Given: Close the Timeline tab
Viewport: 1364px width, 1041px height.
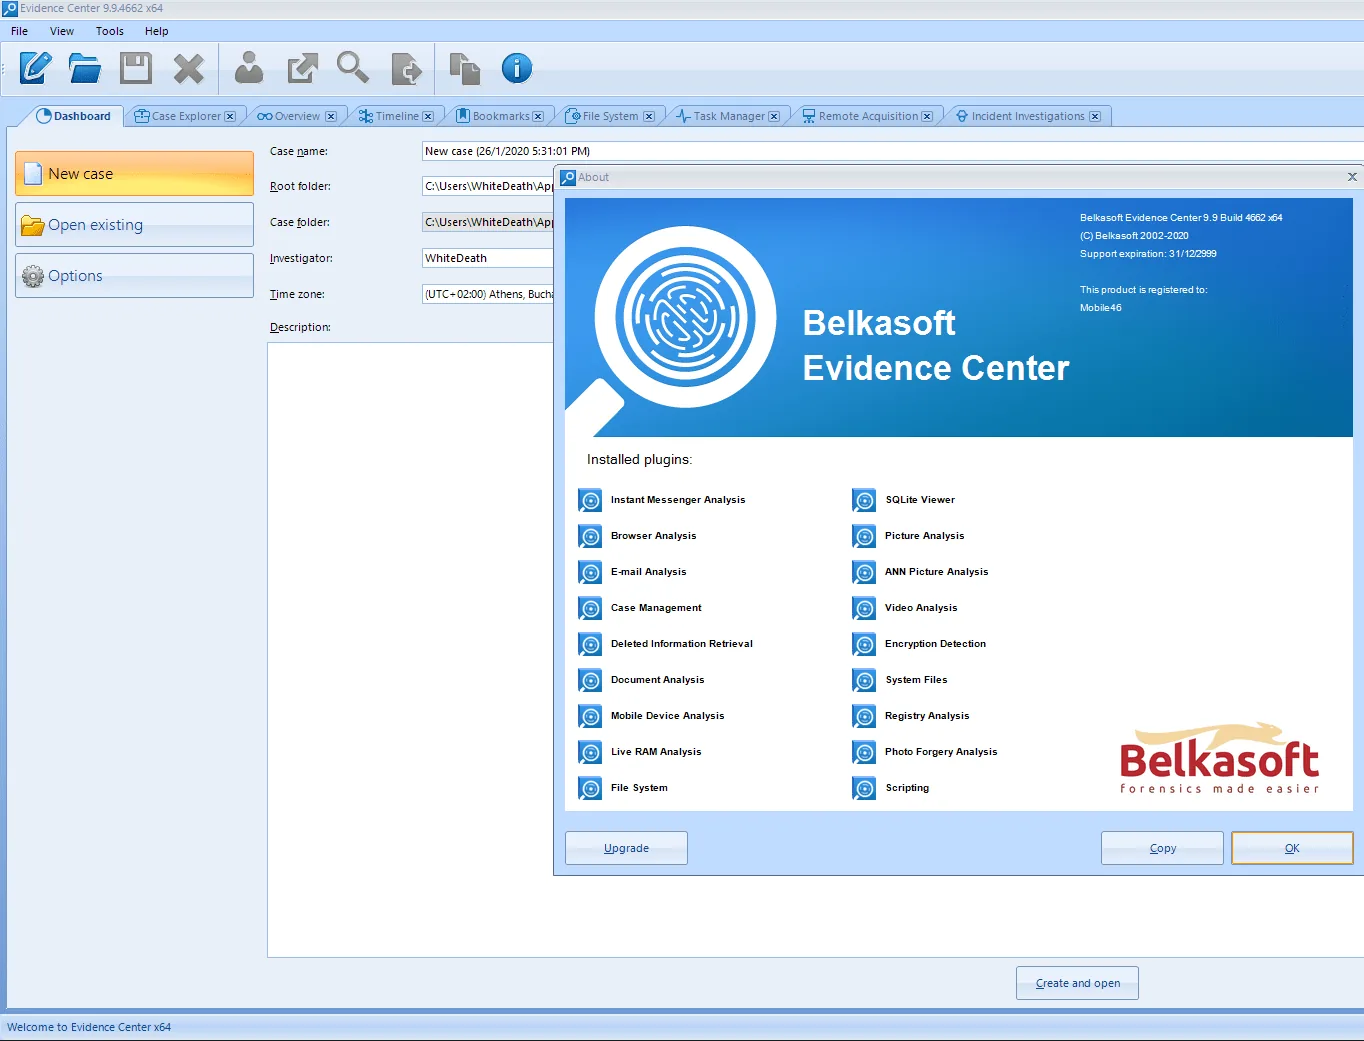Looking at the screenshot, I should click(428, 116).
